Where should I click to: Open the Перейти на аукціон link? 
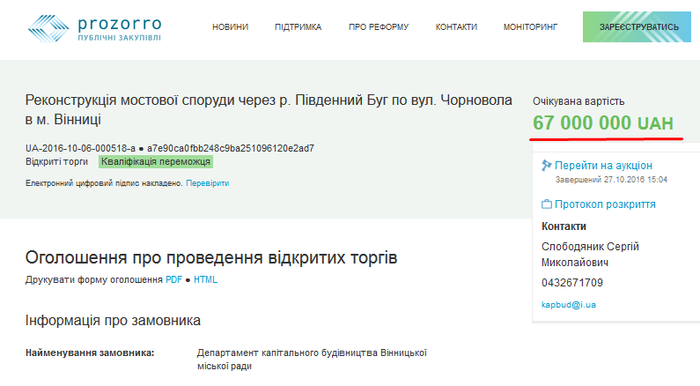(604, 166)
